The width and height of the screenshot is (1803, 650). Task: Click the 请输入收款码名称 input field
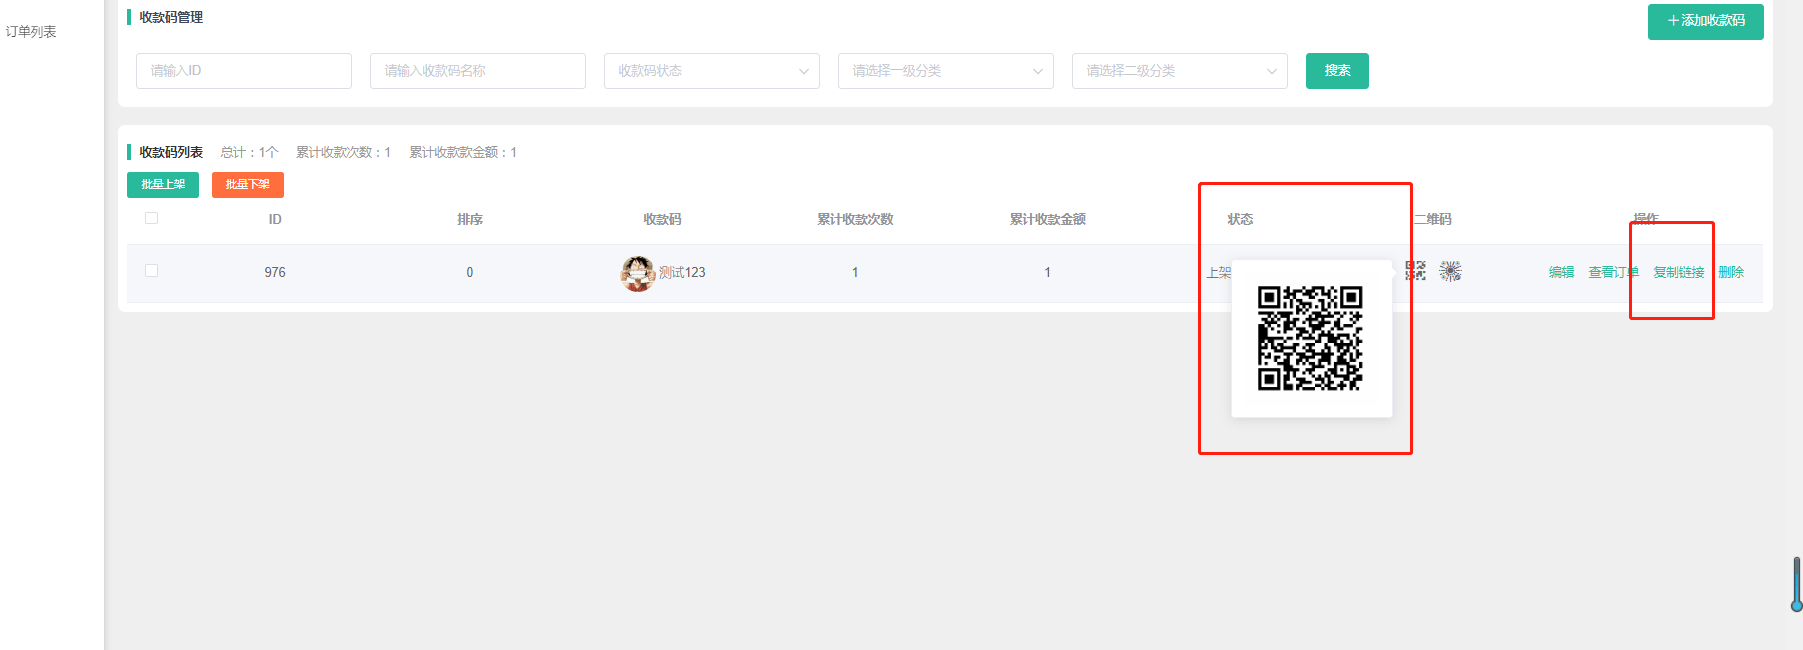(478, 71)
